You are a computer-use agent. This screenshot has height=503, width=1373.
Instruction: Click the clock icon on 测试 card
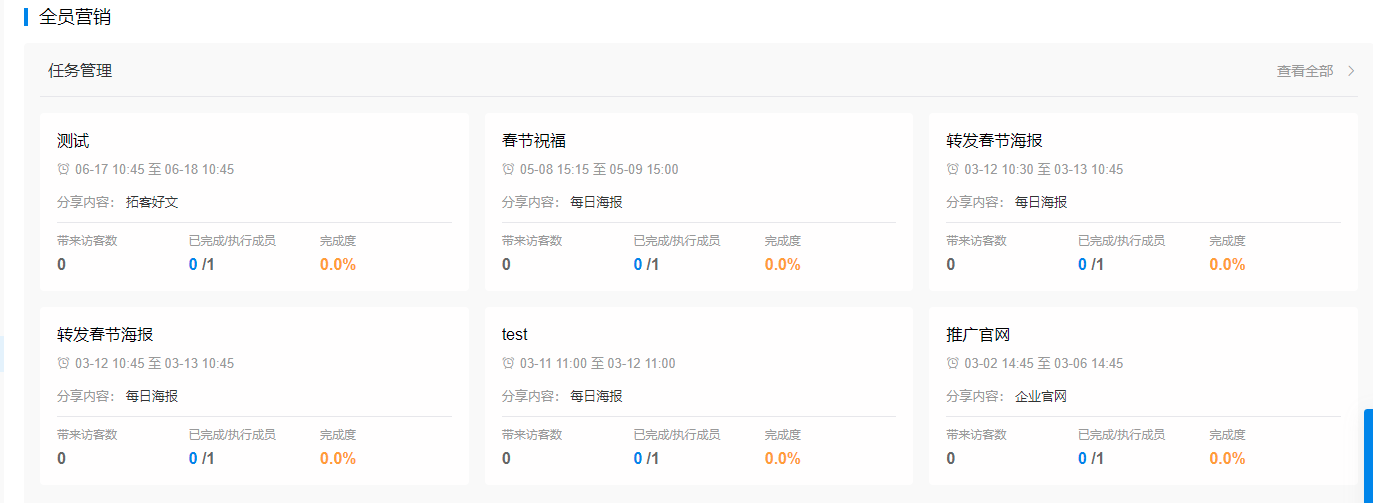tap(63, 169)
